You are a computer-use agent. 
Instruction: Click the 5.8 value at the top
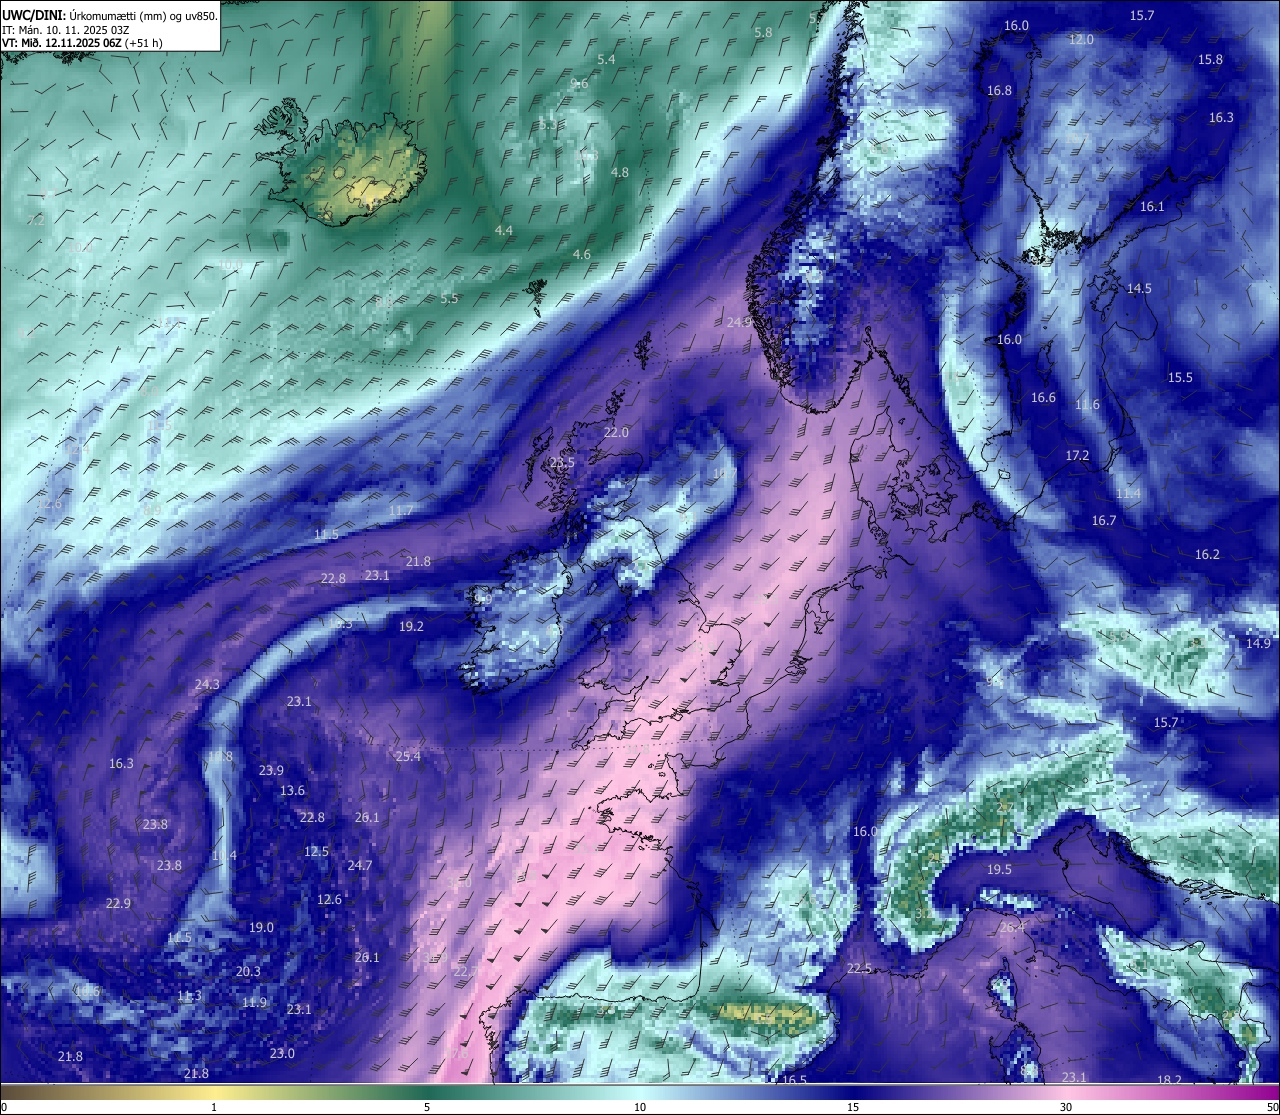[x=763, y=32]
